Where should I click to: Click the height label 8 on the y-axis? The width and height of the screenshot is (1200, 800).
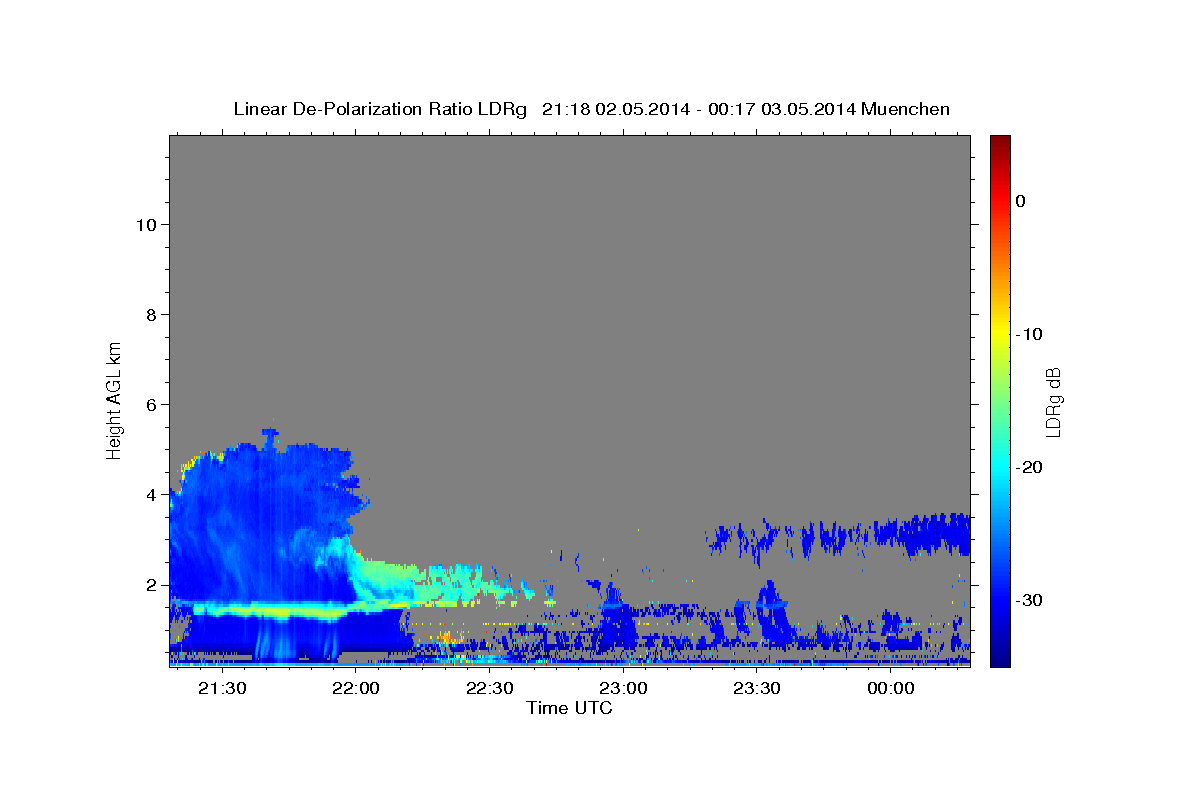[x=150, y=314]
